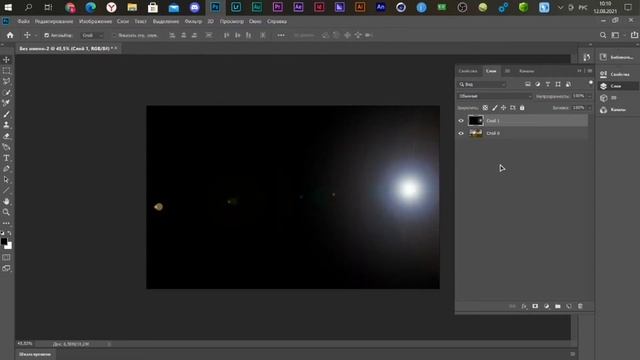Select the Brush tool
The height and width of the screenshot is (360, 640).
[x=6, y=114]
